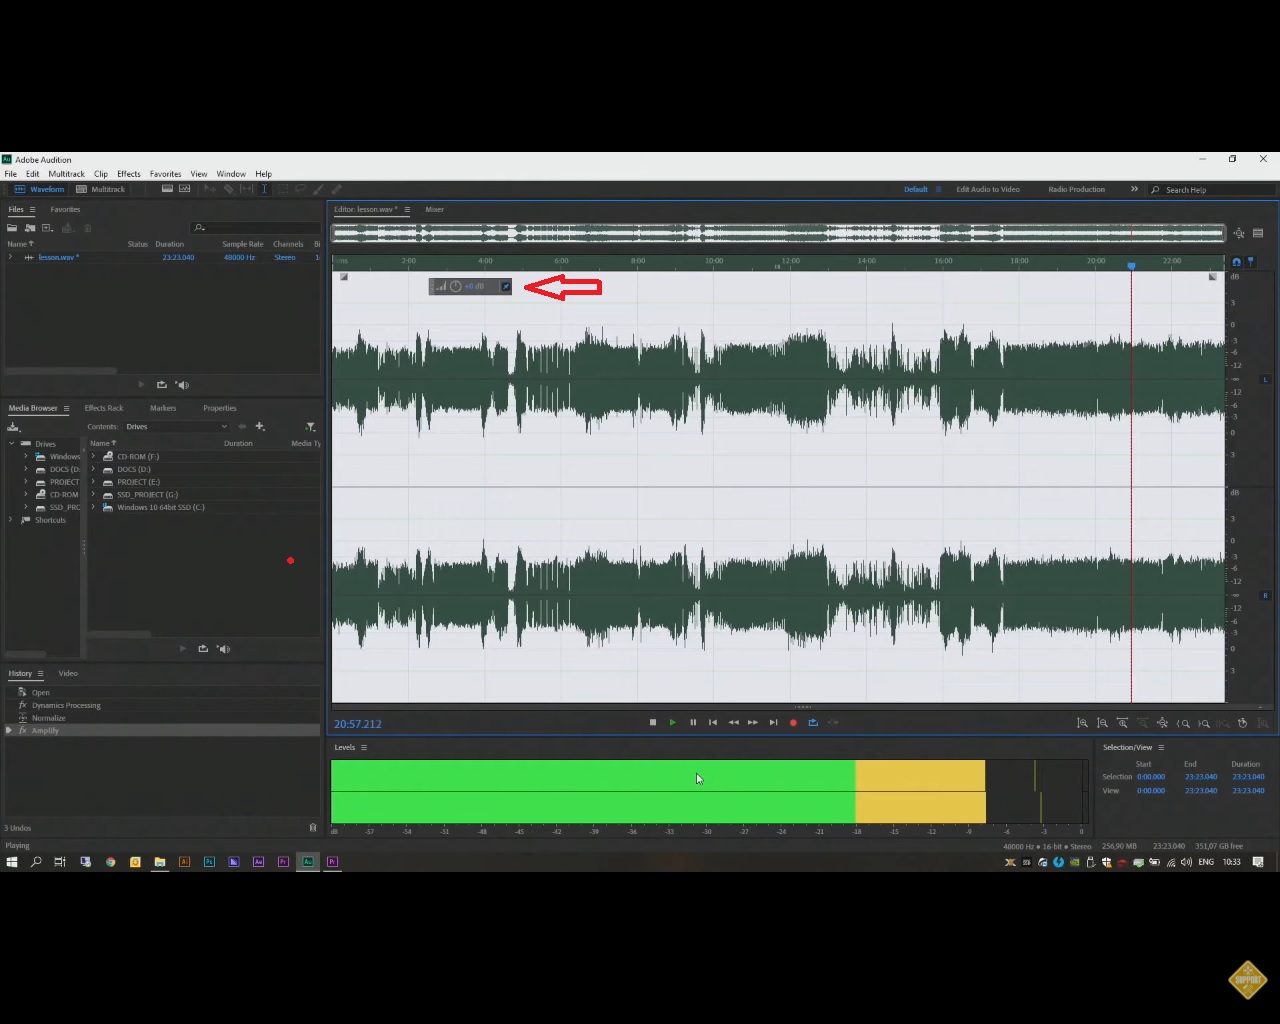This screenshot has height=1024, width=1280.
Task: Expand the Shortcuts tree node
Action: (12, 520)
